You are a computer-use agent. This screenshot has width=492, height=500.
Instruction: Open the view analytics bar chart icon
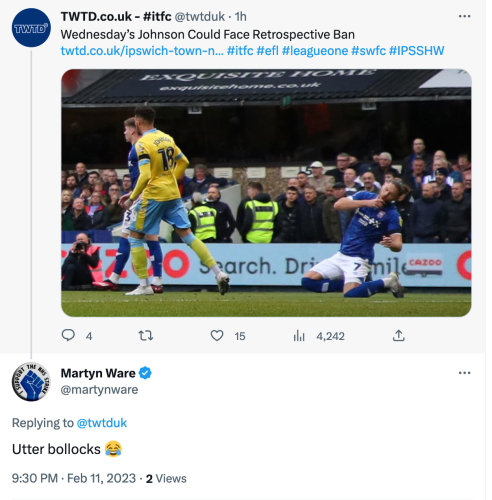(299, 336)
